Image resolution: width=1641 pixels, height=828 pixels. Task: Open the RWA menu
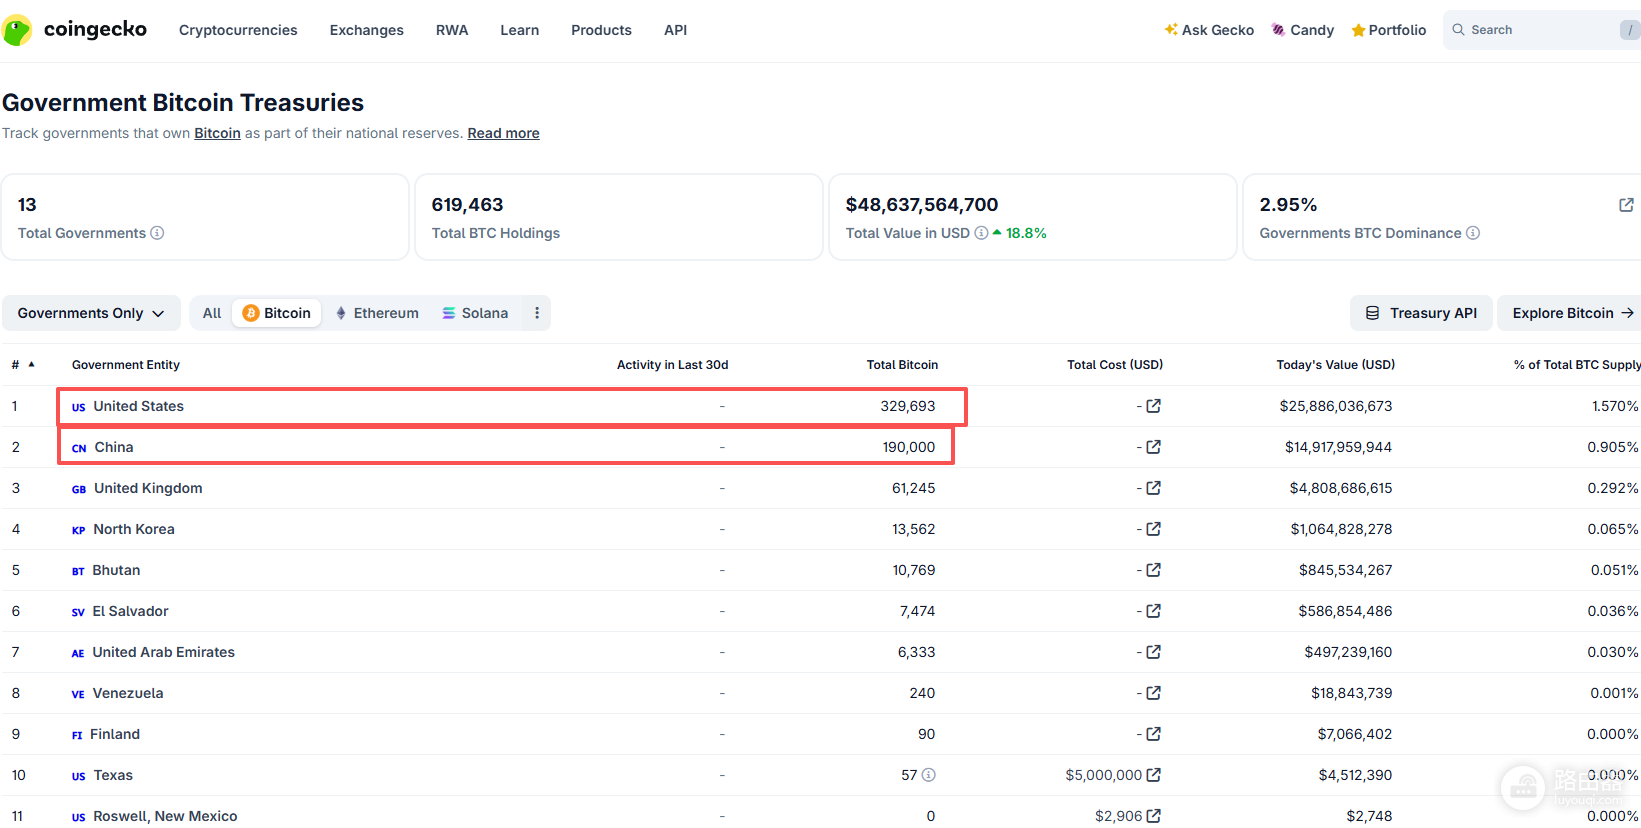coord(452,30)
